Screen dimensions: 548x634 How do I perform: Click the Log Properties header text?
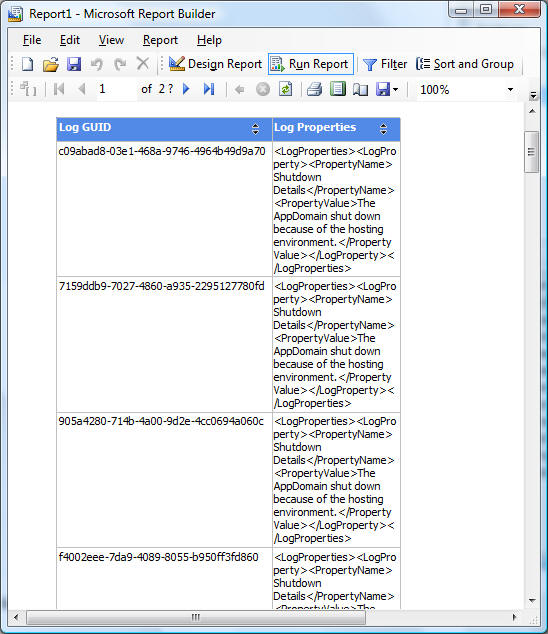[x=315, y=127]
